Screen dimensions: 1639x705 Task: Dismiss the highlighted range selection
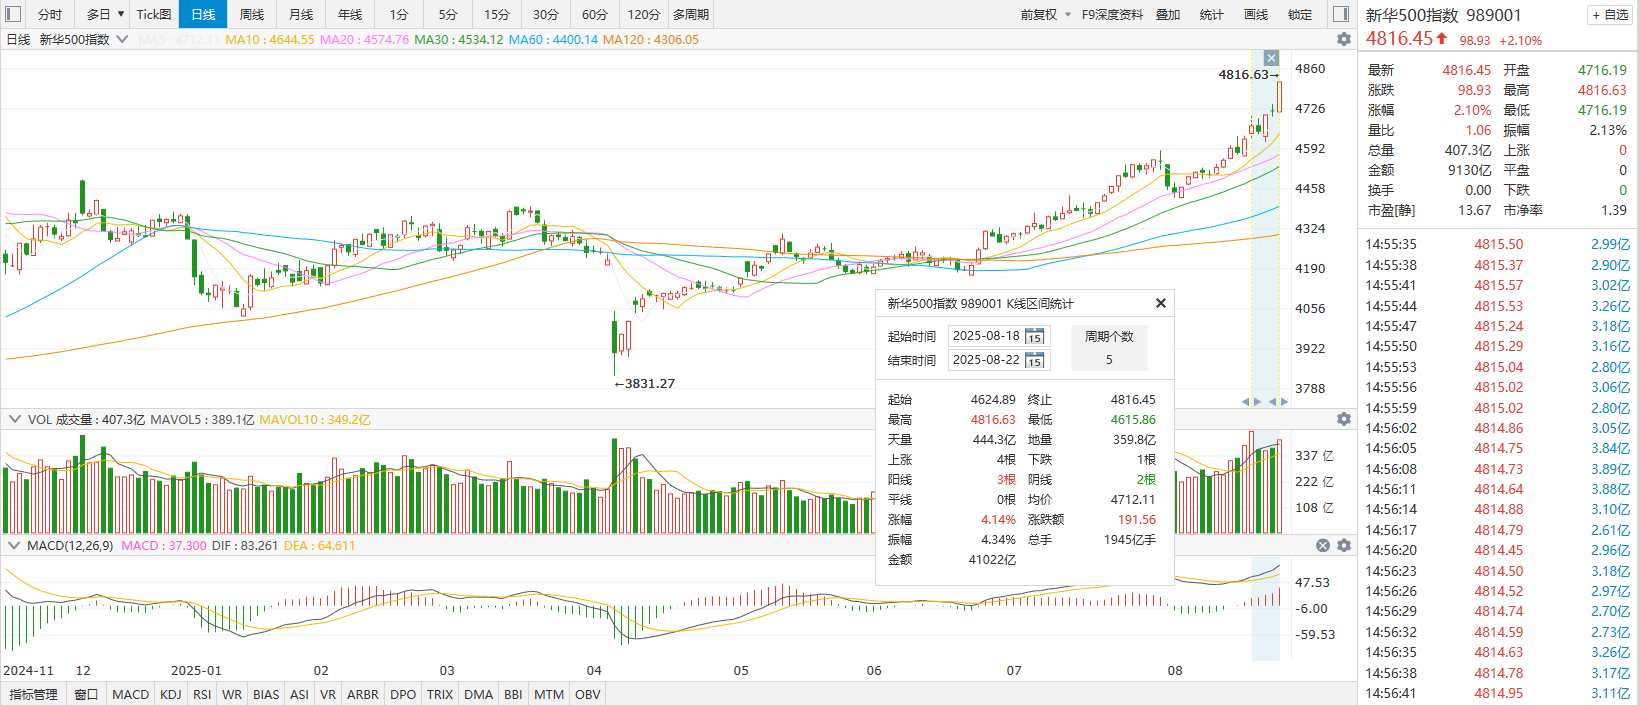click(x=1271, y=58)
